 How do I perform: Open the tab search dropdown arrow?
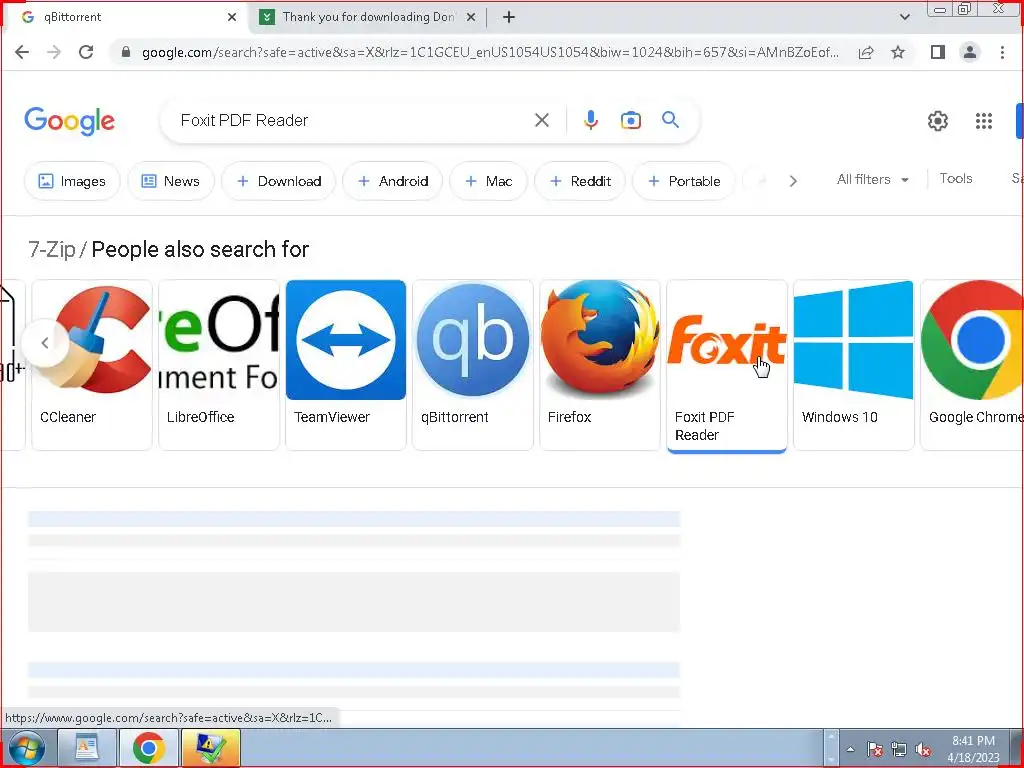coord(904,17)
